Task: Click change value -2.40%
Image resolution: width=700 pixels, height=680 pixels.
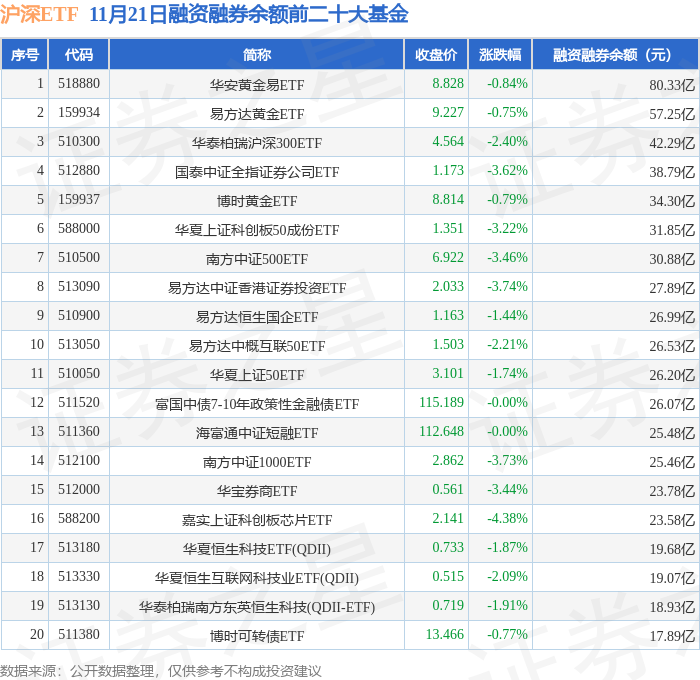Action: pyautogui.click(x=507, y=142)
